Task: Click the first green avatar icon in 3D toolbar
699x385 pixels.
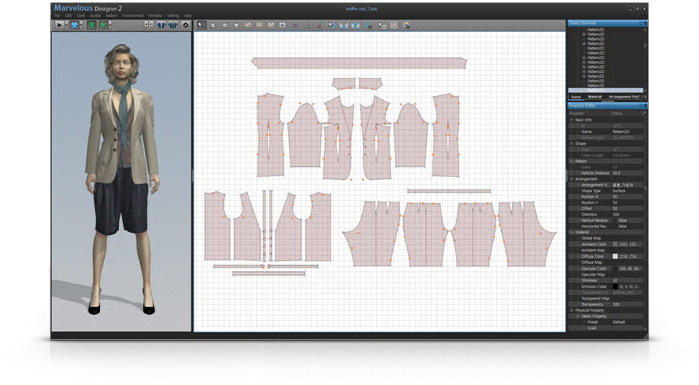Action: (92, 25)
